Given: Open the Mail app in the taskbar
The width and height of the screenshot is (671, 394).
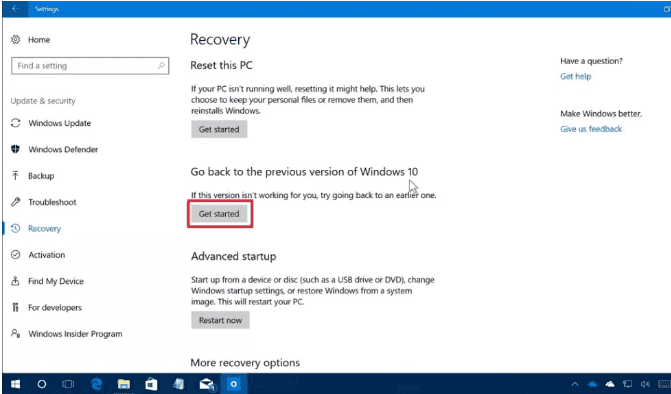Looking at the screenshot, I should coord(207,384).
